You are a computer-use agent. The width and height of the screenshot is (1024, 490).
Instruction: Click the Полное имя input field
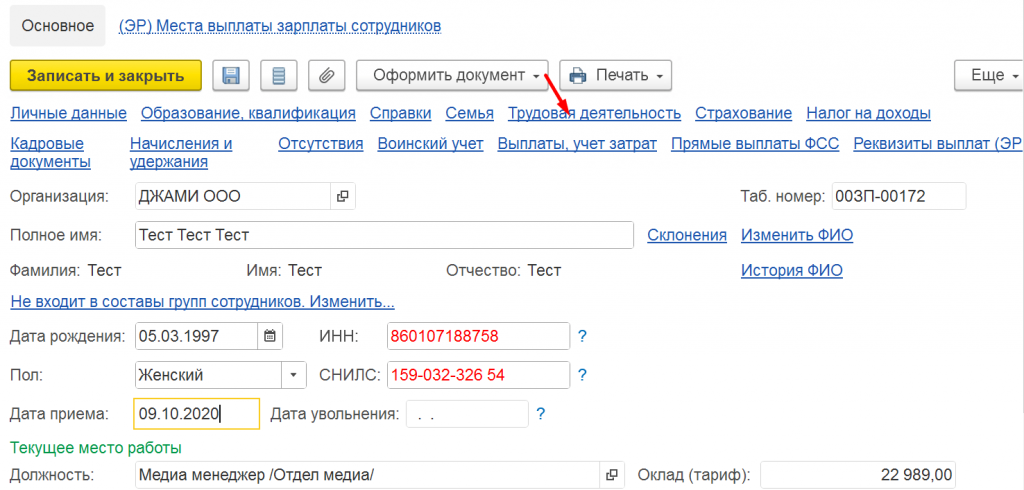[x=385, y=235]
